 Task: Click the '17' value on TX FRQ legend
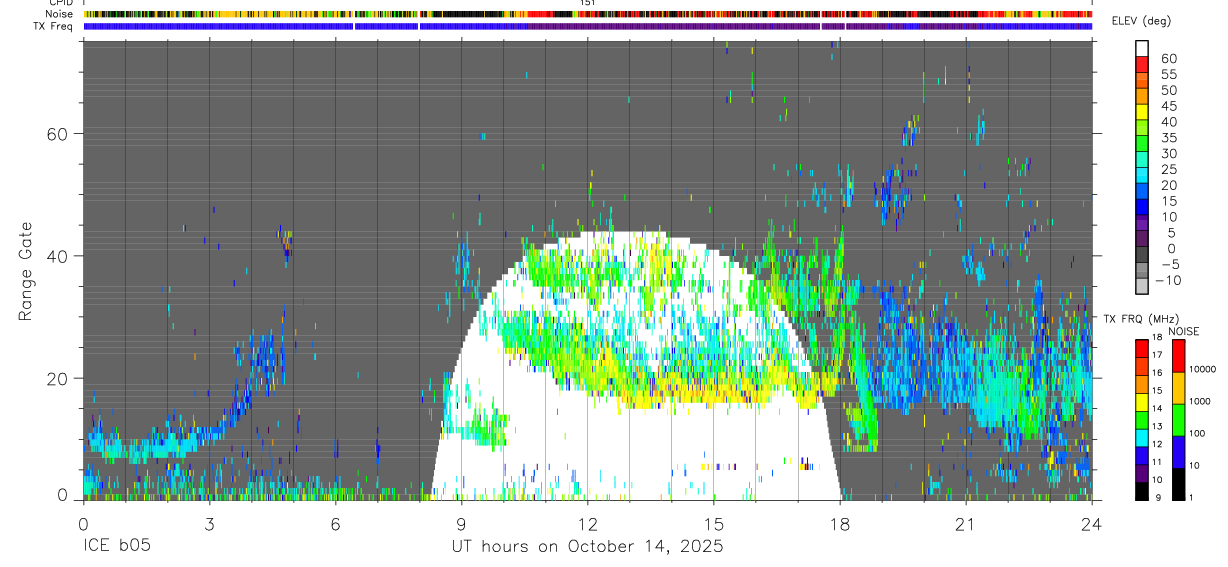(x=1157, y=355)
